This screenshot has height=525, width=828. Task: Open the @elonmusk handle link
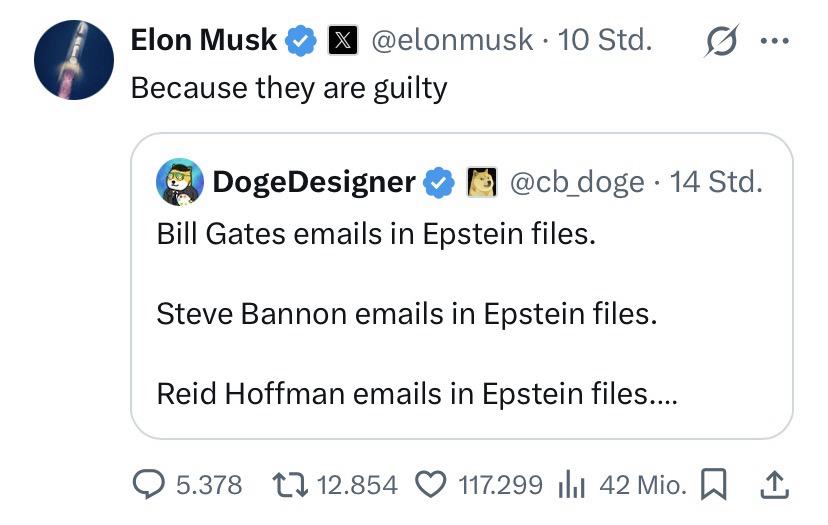point(452,41)
